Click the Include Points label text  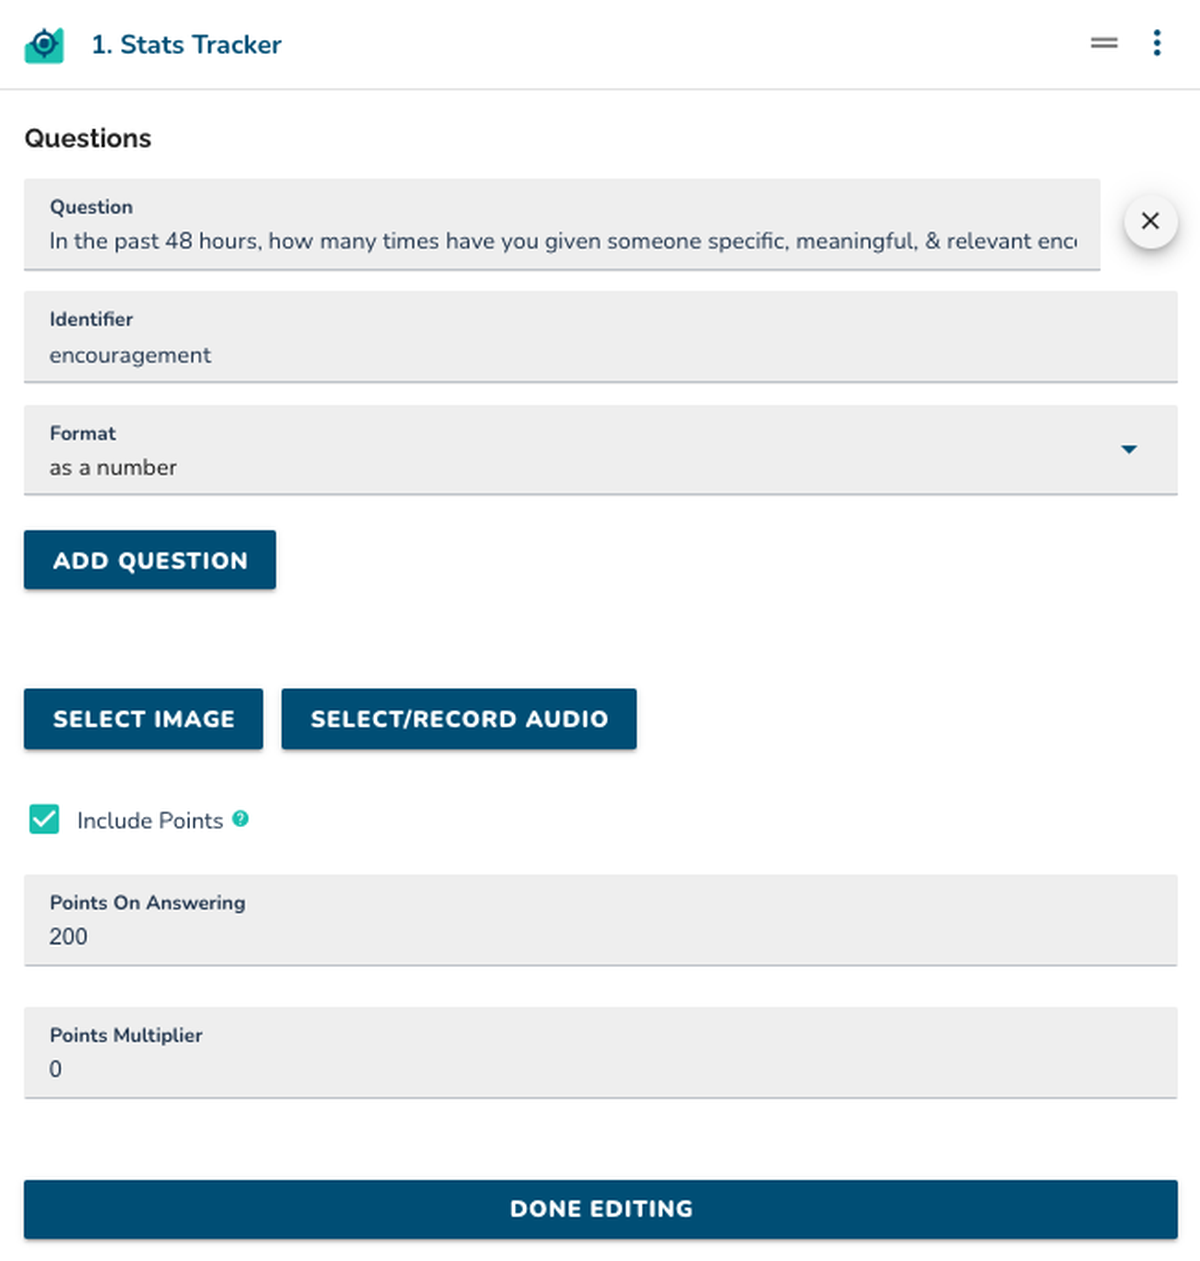(x=150, y=820)
